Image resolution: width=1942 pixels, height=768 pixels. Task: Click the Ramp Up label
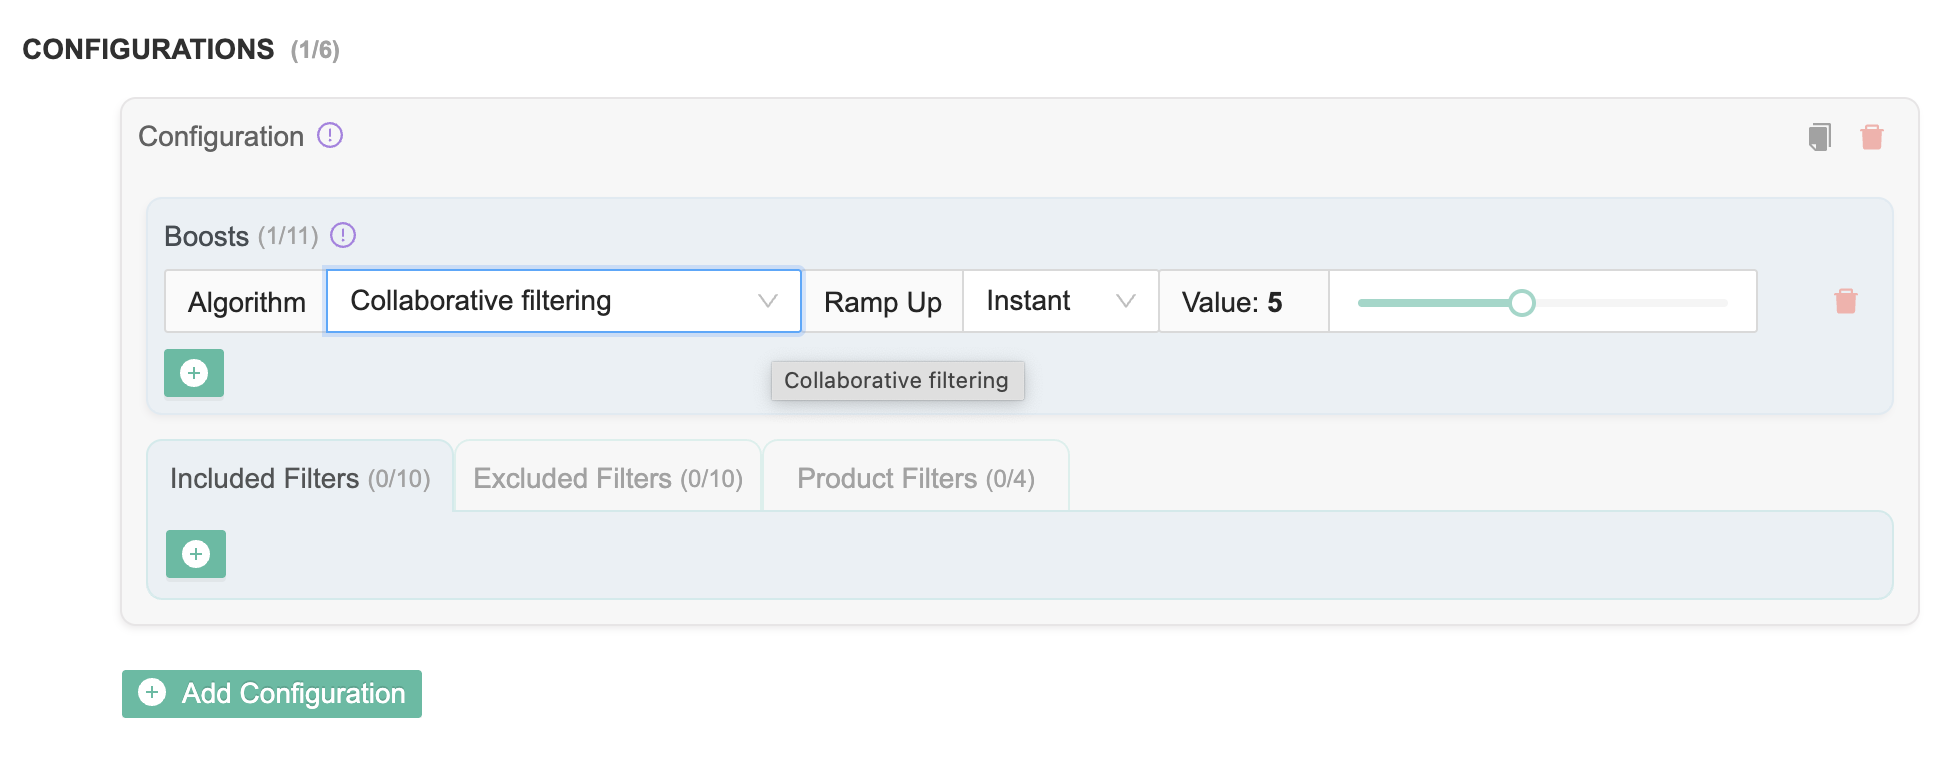(882, 302)
